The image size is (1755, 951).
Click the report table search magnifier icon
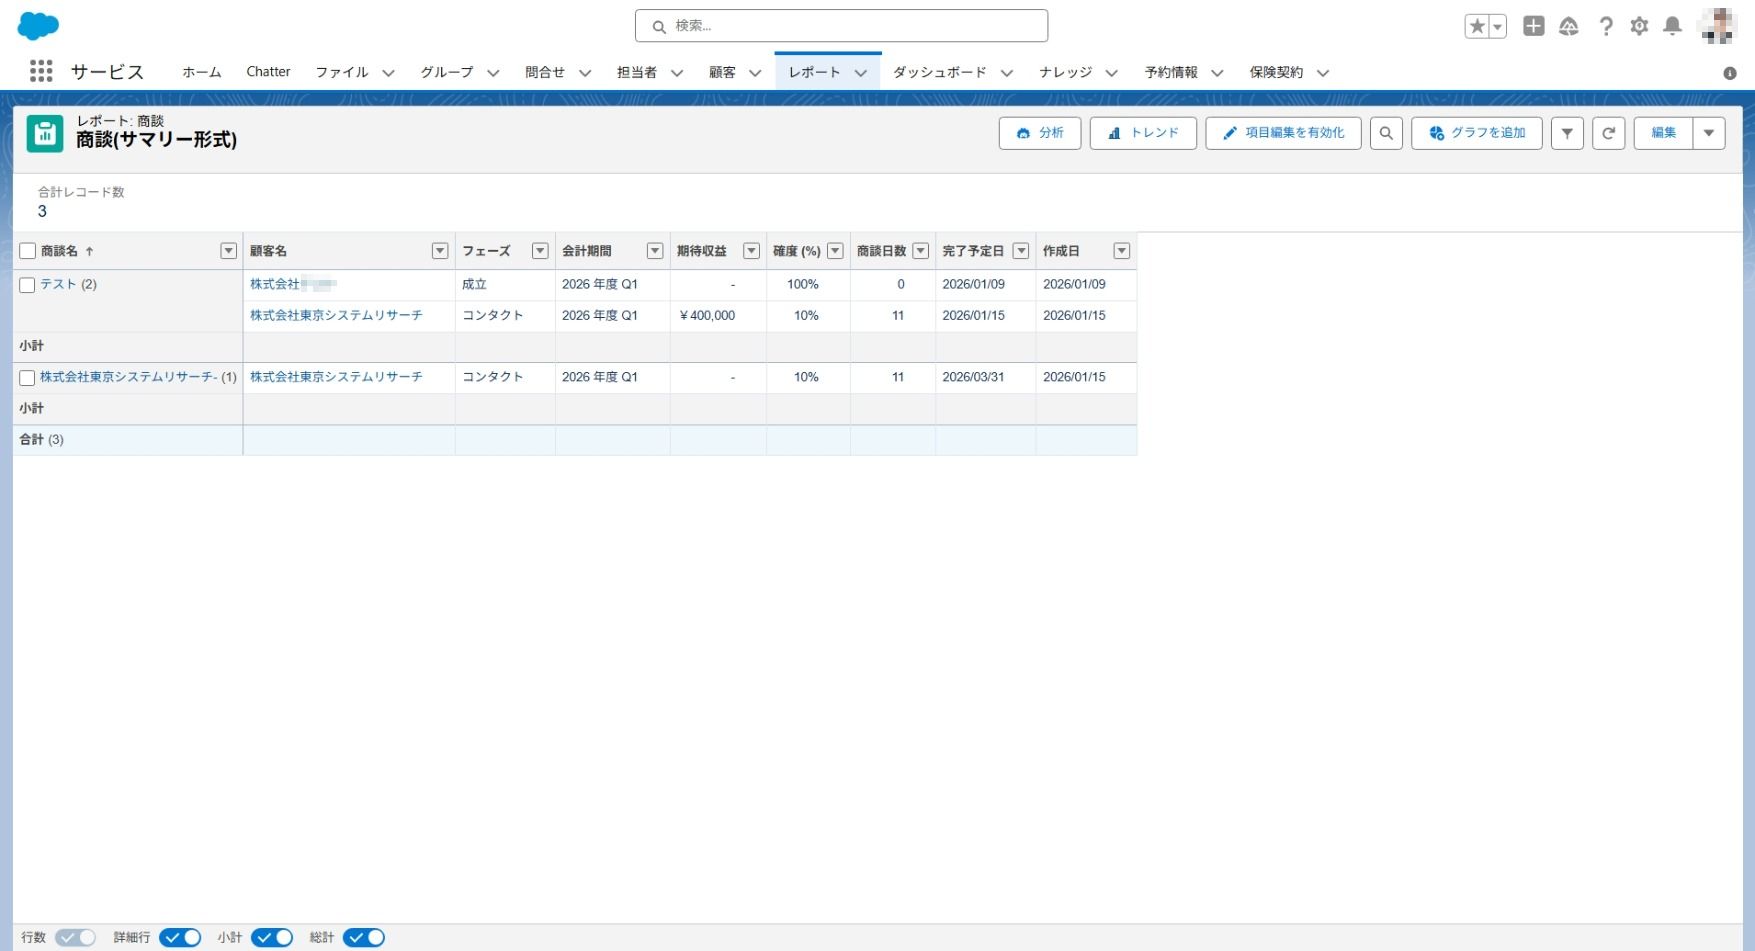(x=1386, y=133)
